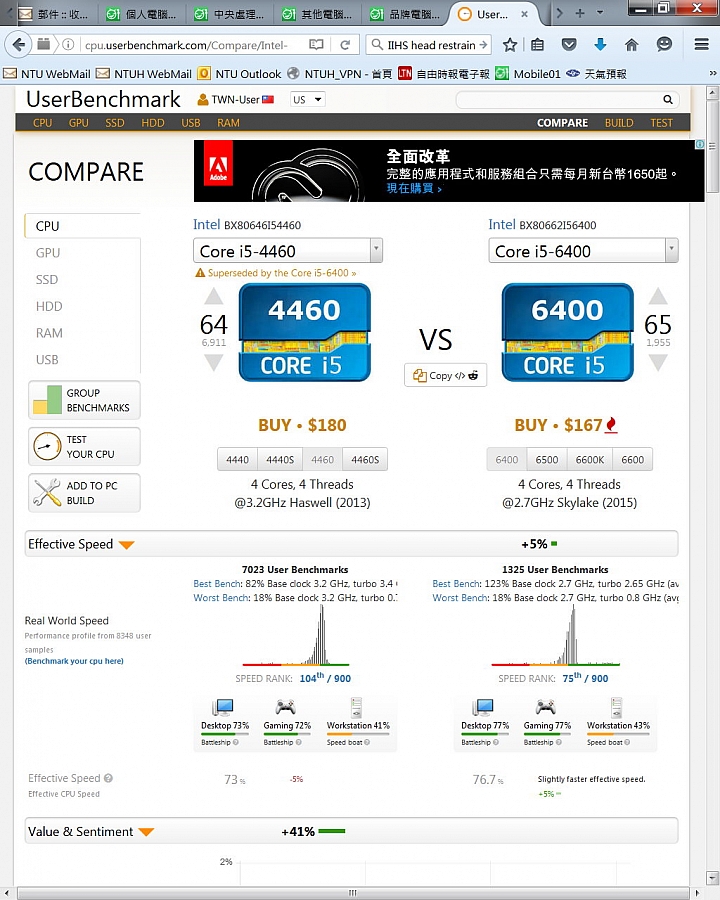Click Copy comparison button
Viewport: 720px width, 900px height.
(446, 375)
